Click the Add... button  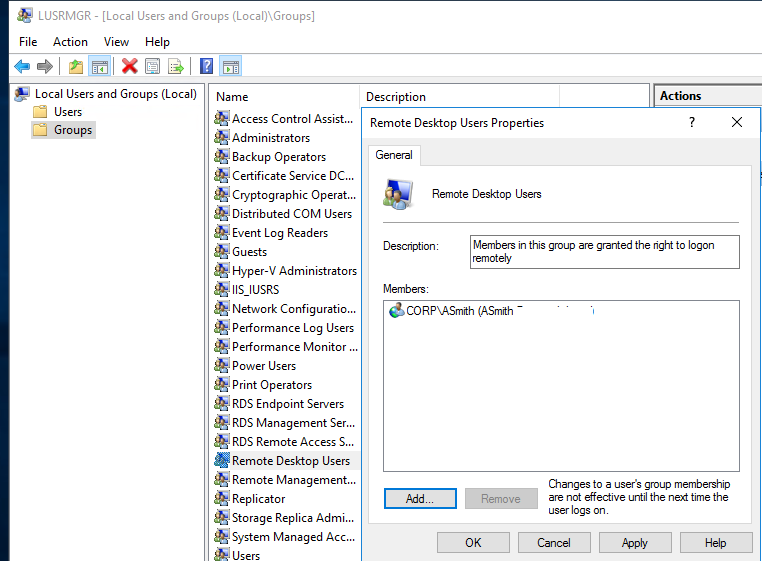pyautogui.click(x=420, y=499)
